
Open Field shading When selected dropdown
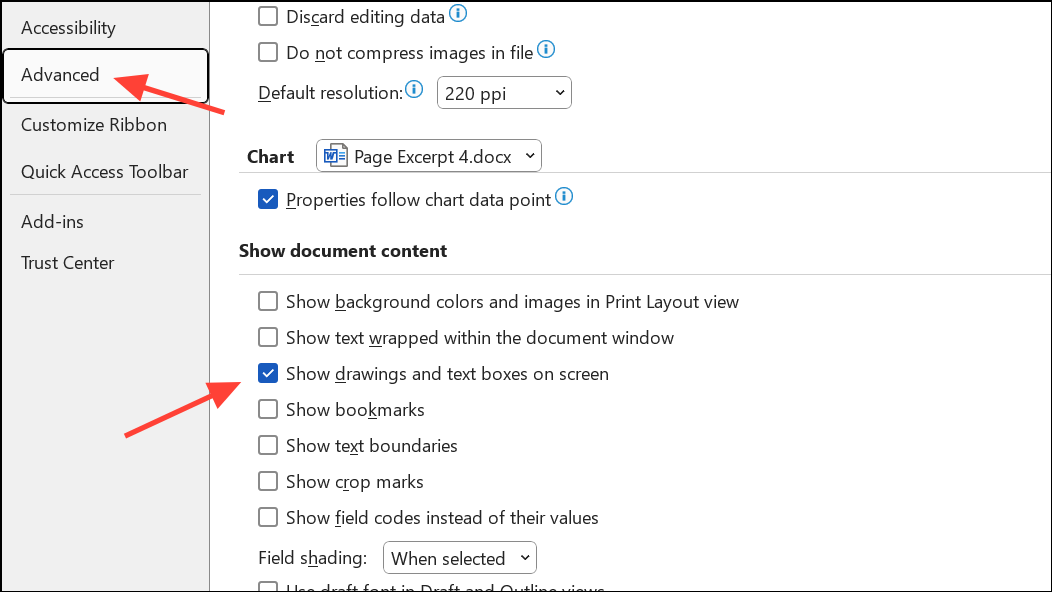click(460, 558)
